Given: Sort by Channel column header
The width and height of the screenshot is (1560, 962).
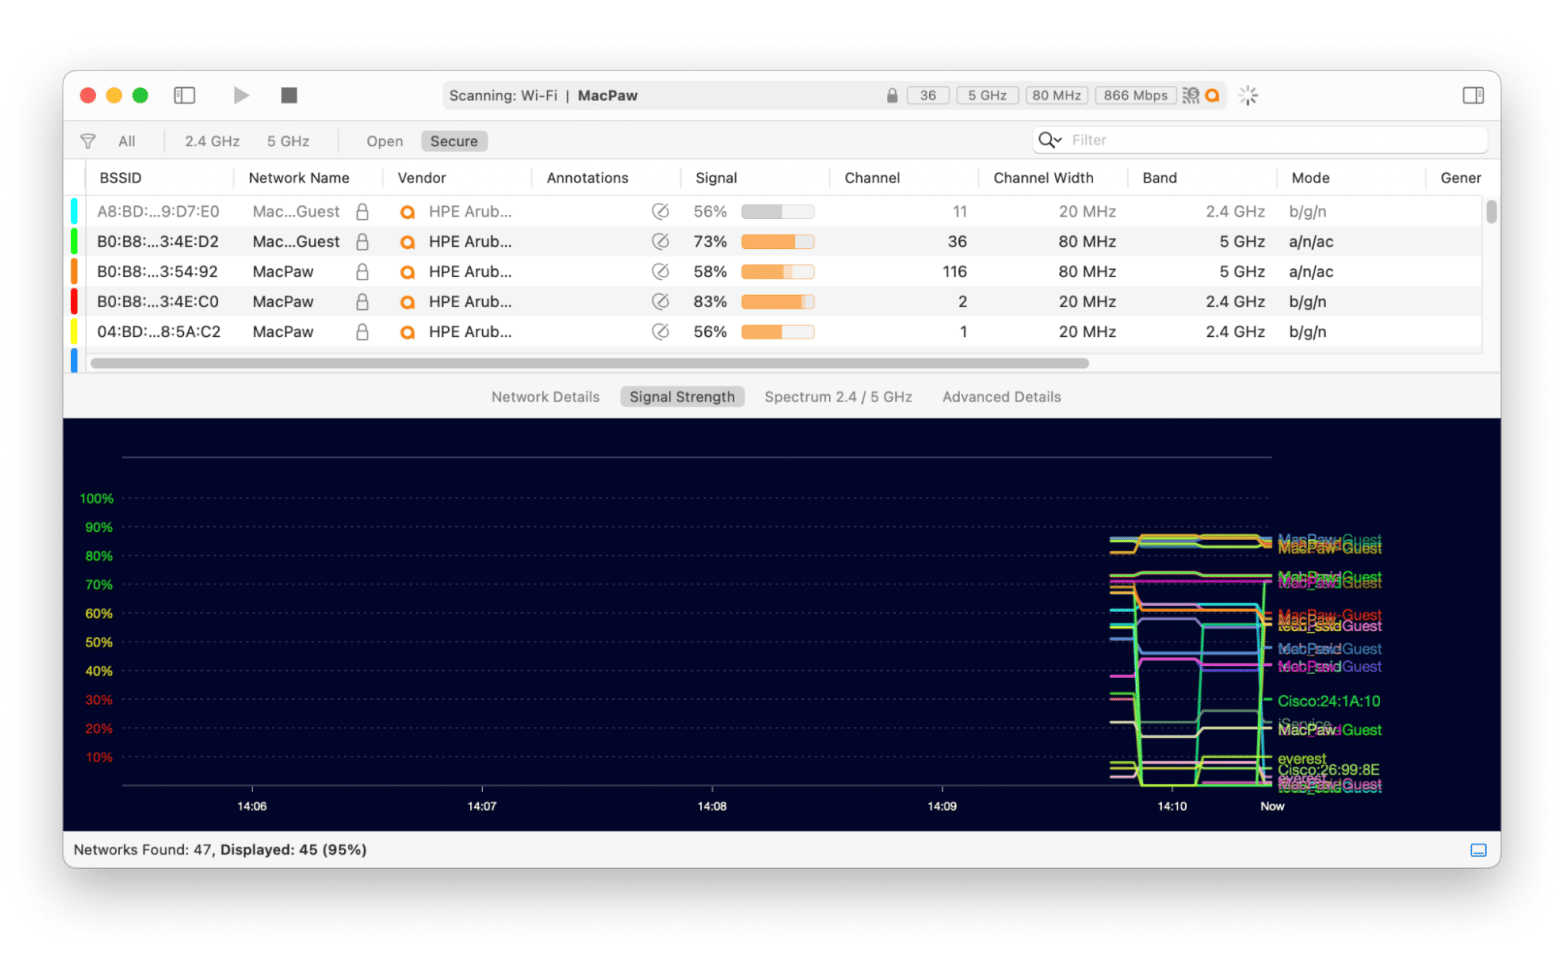Looking at the screenshot, I should (x=872, y=178).
